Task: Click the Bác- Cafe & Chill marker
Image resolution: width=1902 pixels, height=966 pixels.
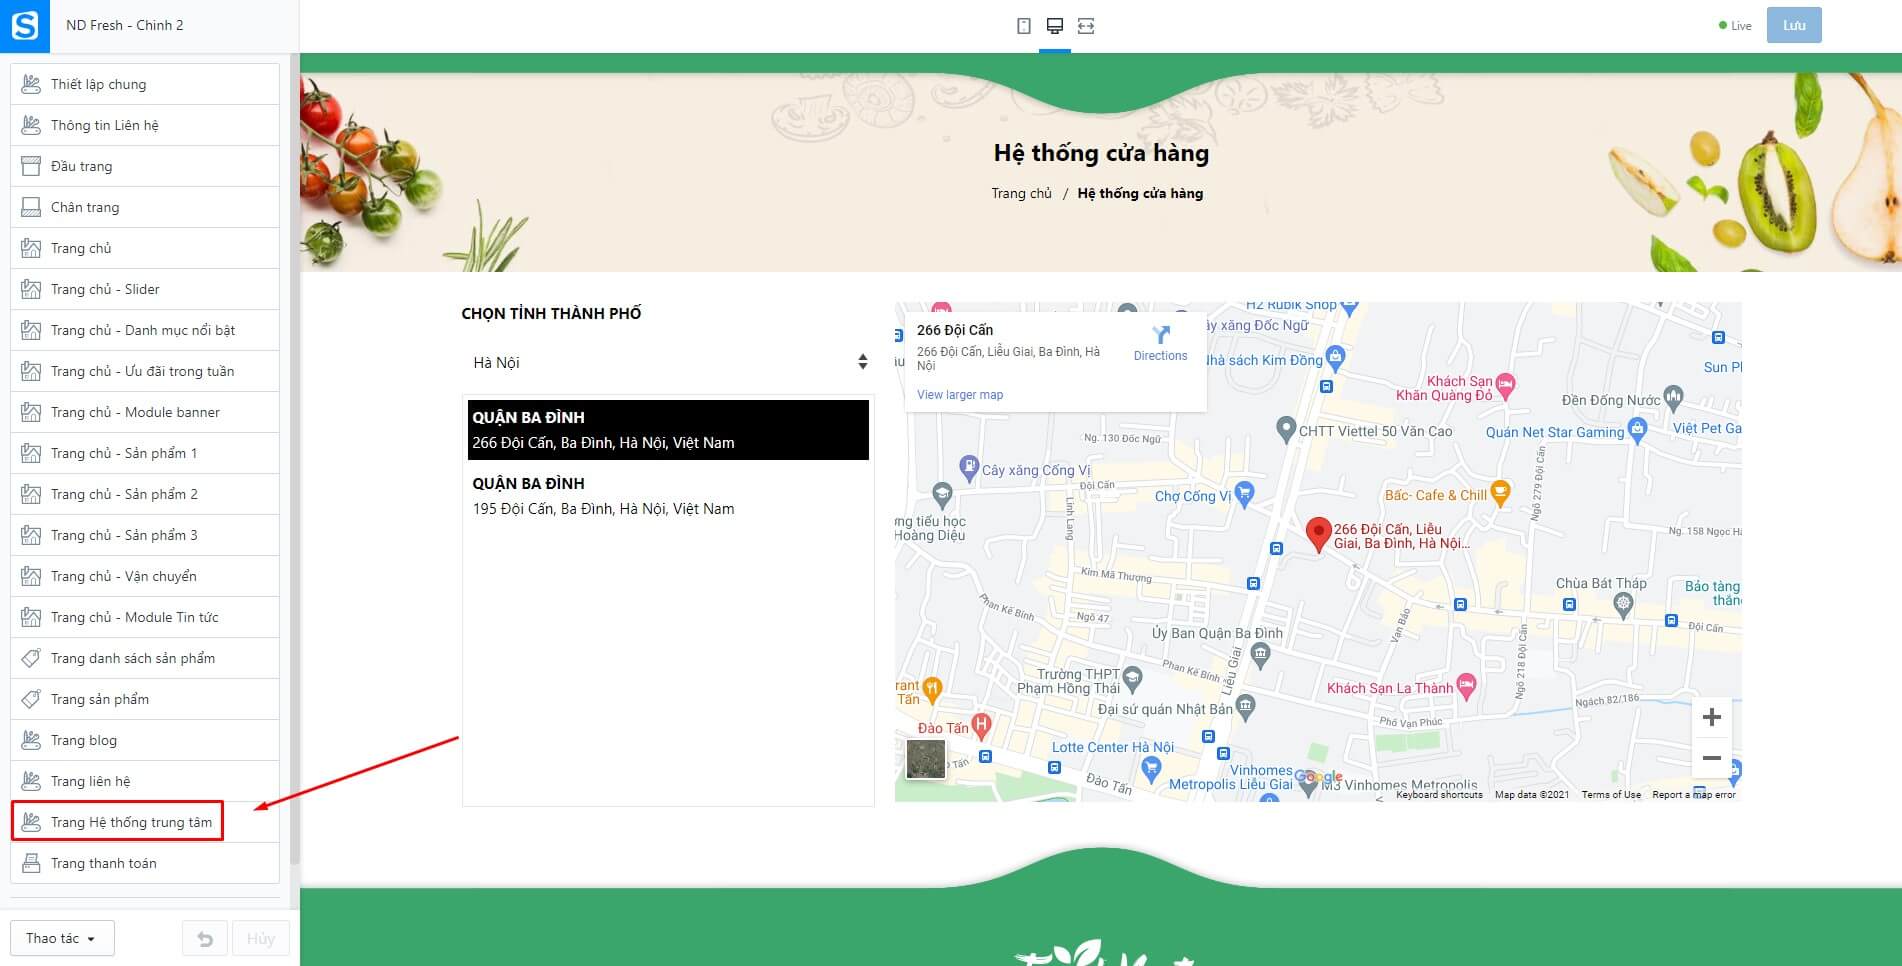Action: (1499, 491)
